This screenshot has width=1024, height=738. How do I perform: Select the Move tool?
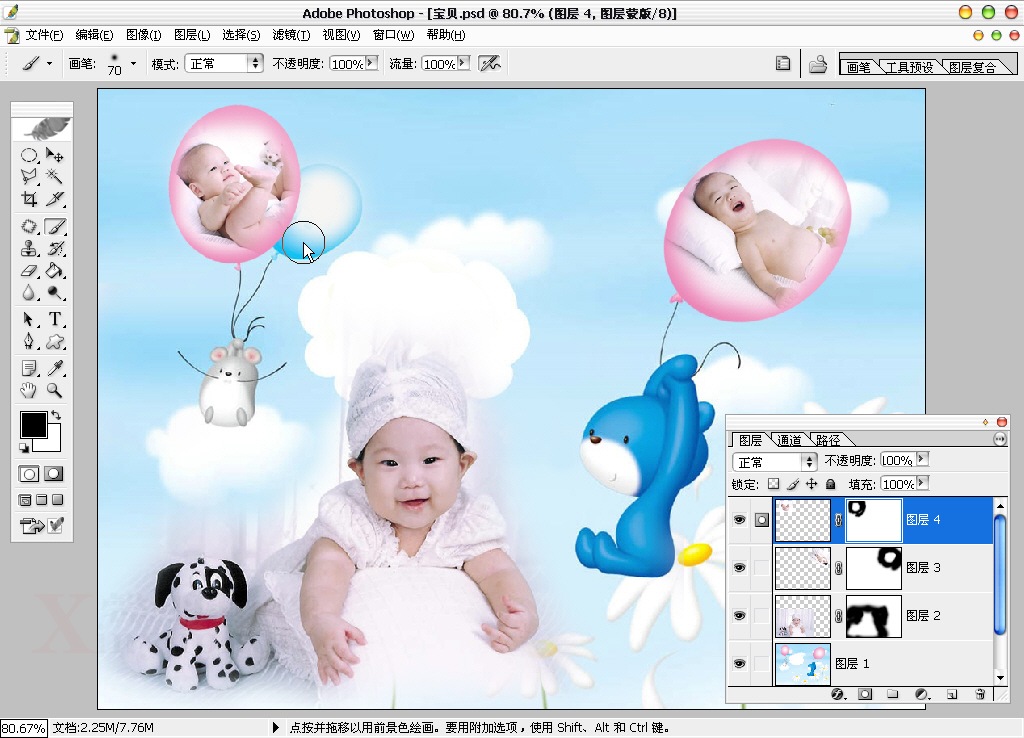pyautogui.click(x=55, y=155)
